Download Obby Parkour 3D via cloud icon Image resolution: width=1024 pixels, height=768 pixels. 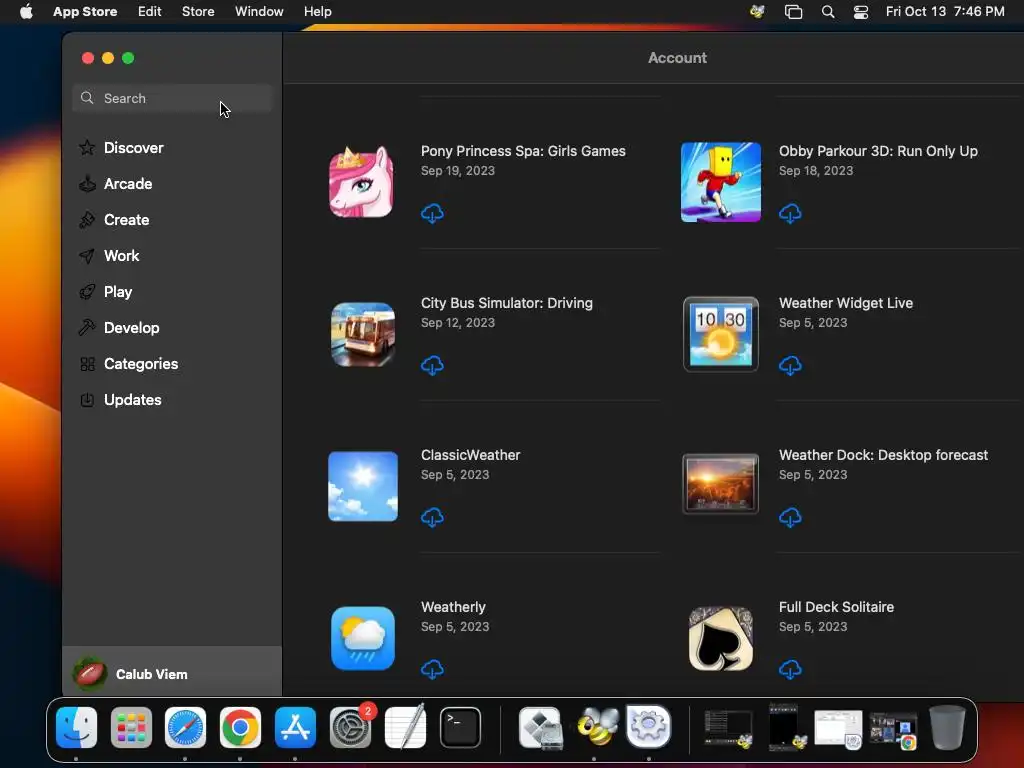tap(790, 213)
